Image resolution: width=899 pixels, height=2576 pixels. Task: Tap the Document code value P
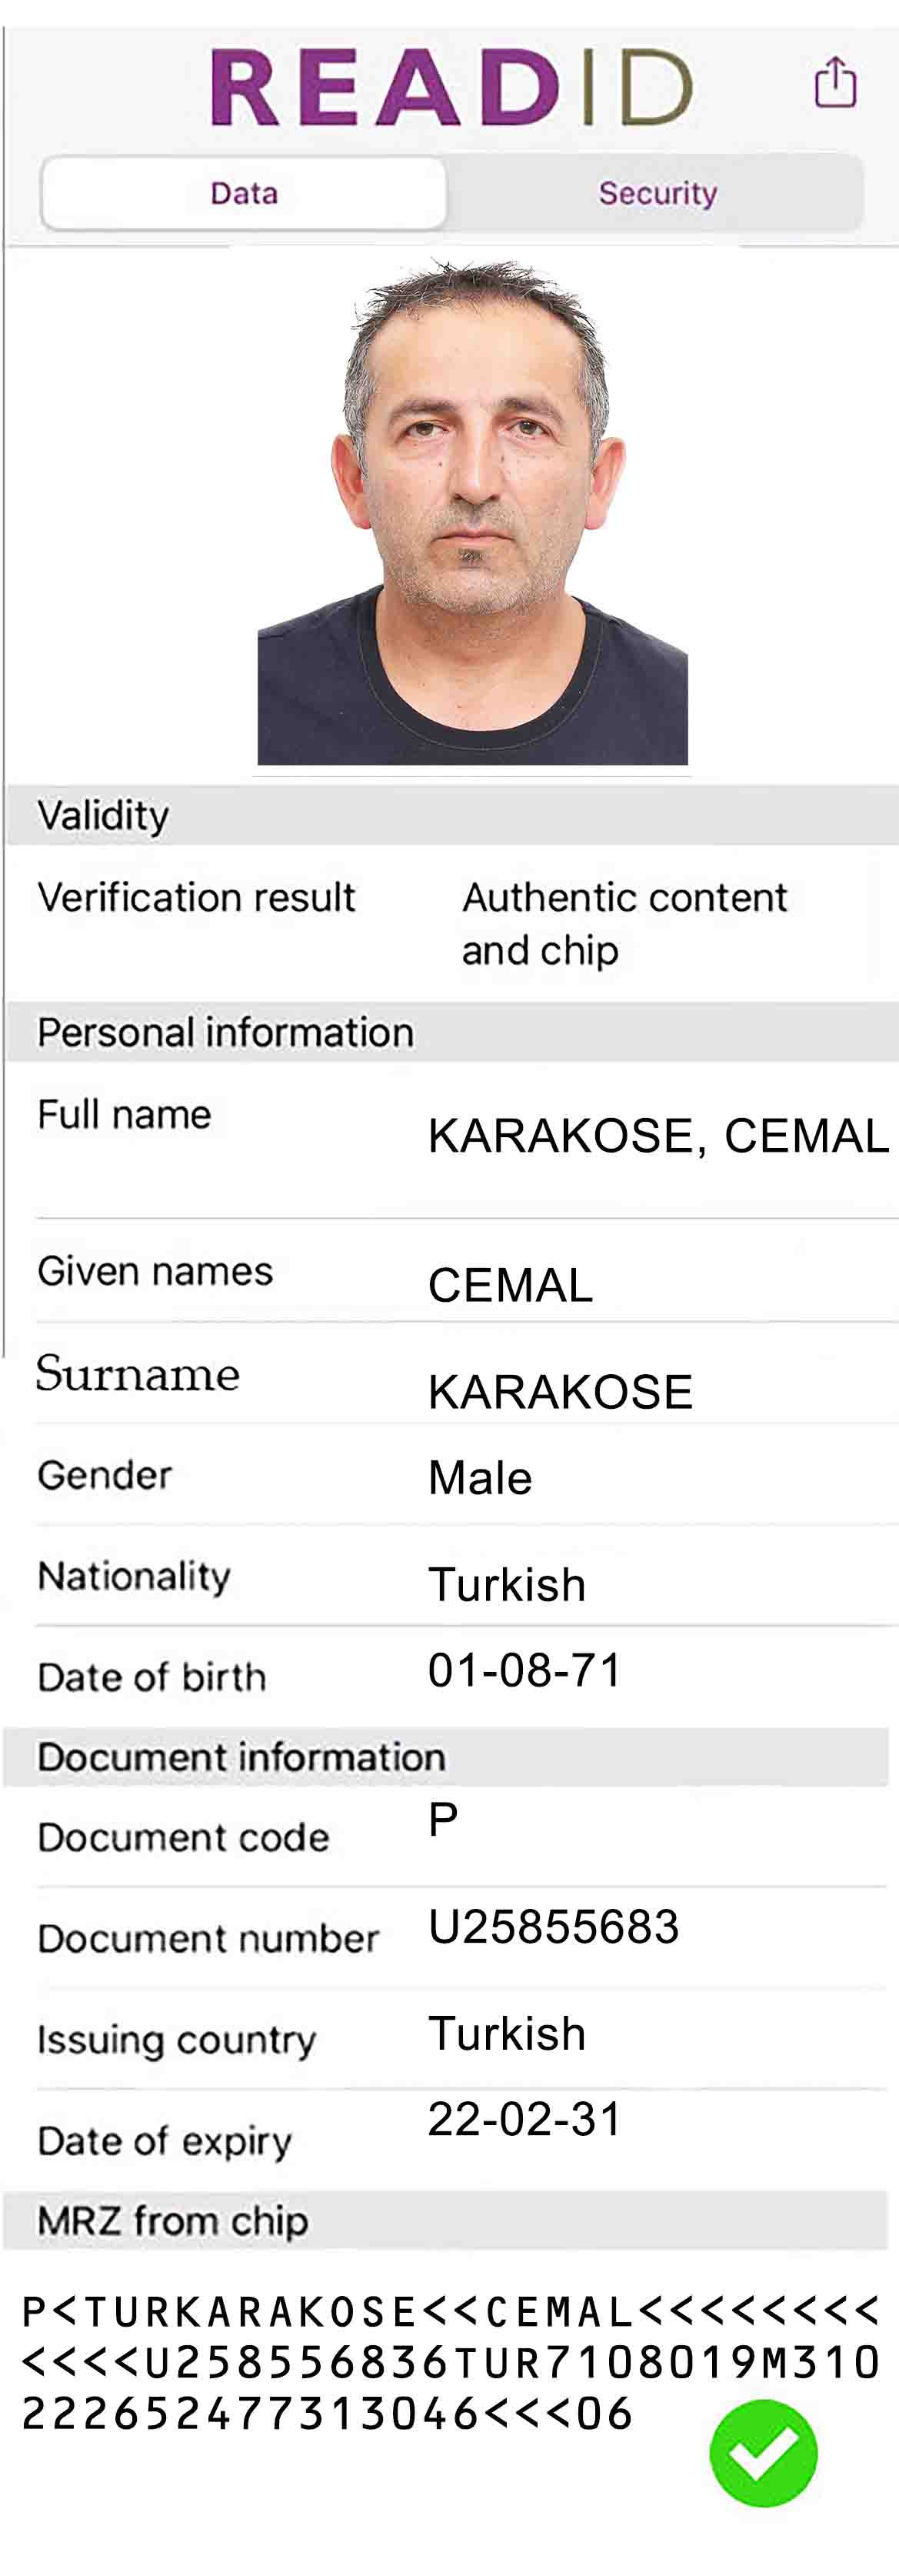pos(443,1819)
